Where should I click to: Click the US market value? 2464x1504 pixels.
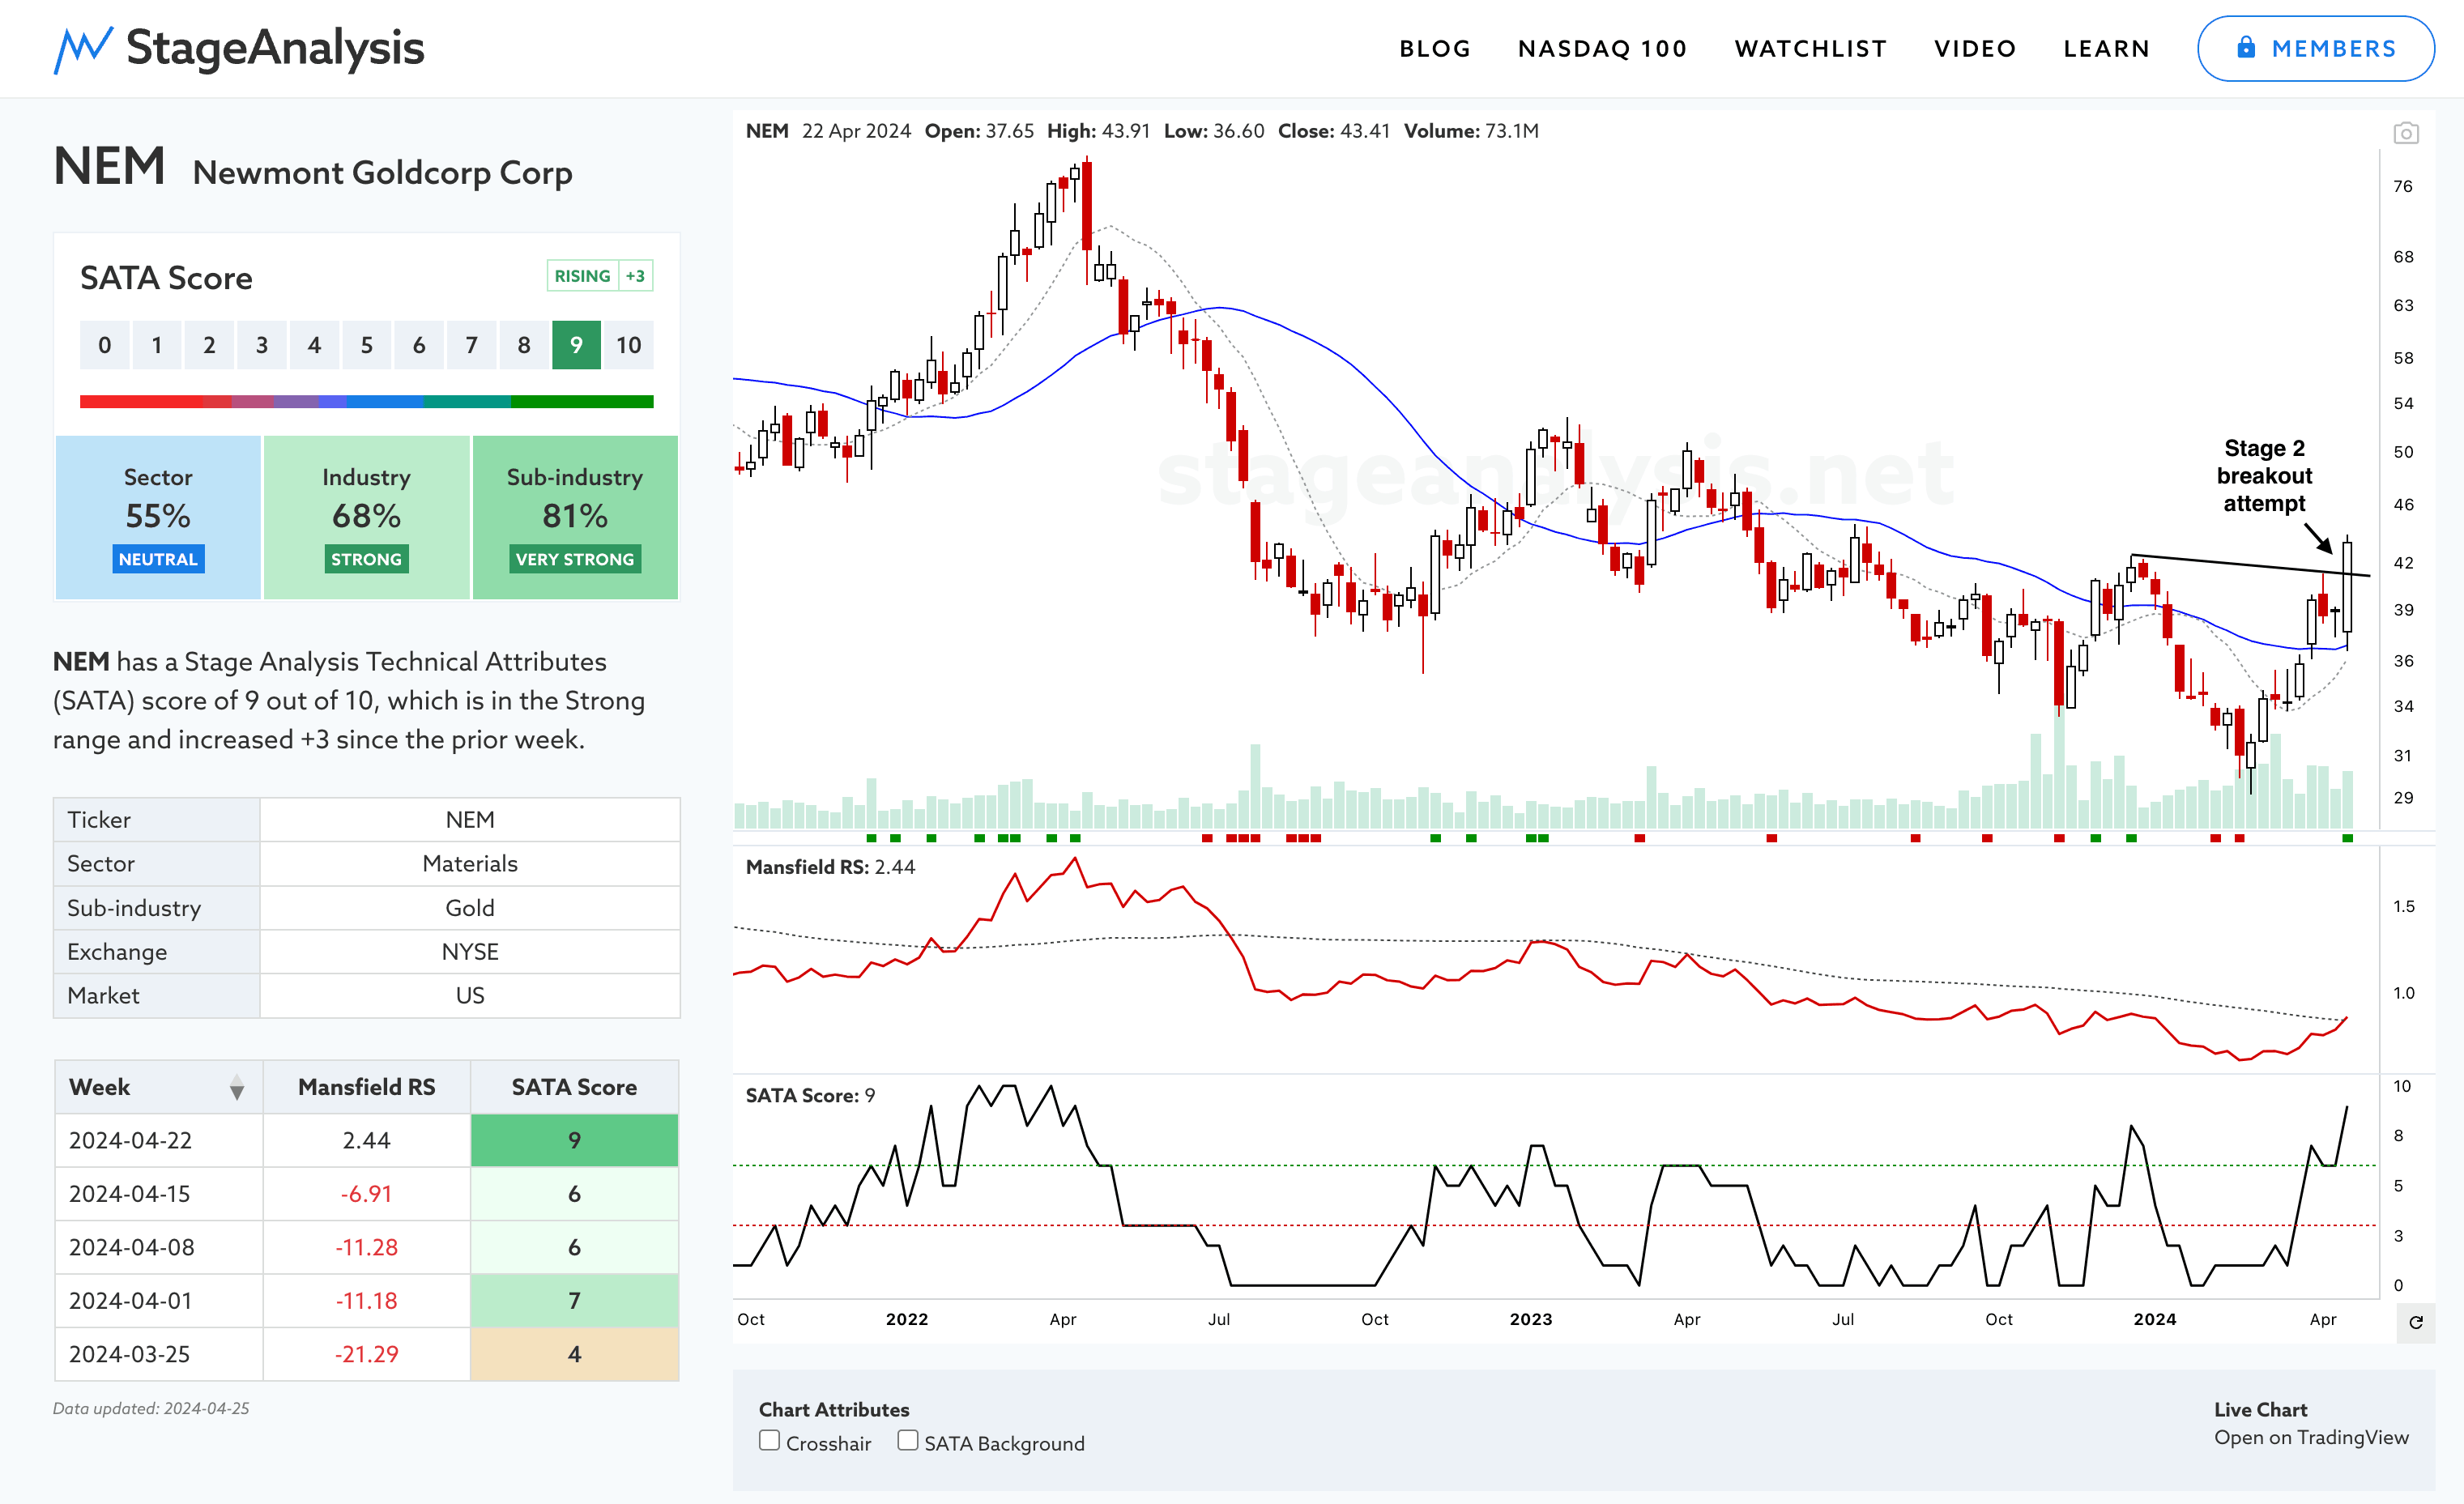pos(470,996)
